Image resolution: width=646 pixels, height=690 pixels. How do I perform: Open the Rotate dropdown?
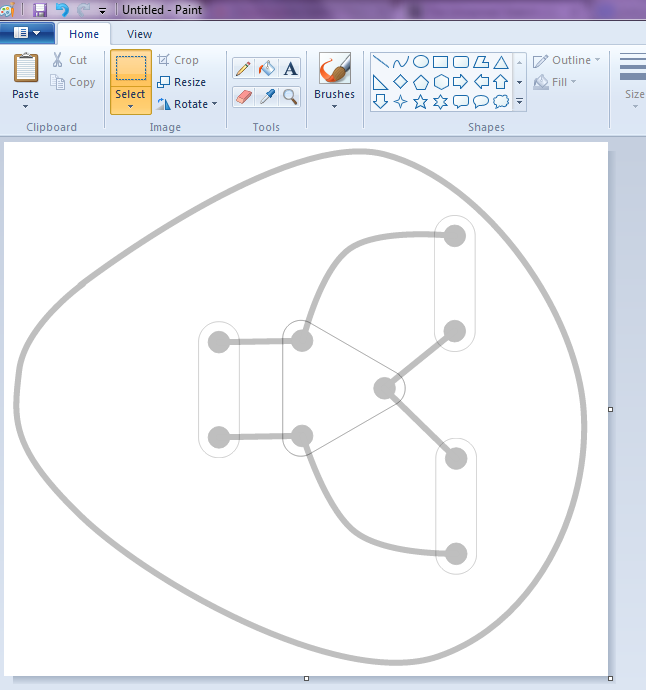point(187,104)
